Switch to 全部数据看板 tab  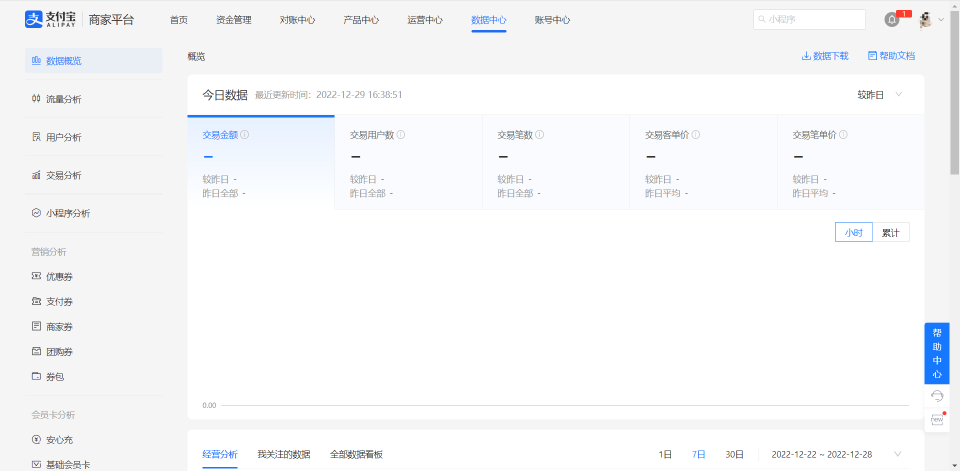pos(356,454)
